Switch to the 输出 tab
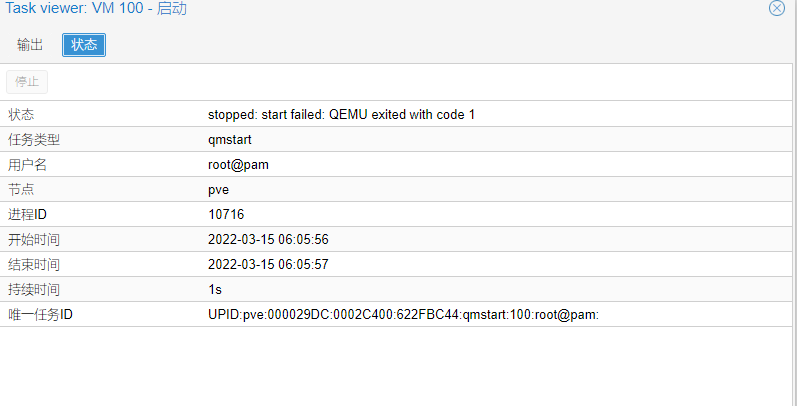This screenshot has width=797, height=406. [x=30, y=45]
